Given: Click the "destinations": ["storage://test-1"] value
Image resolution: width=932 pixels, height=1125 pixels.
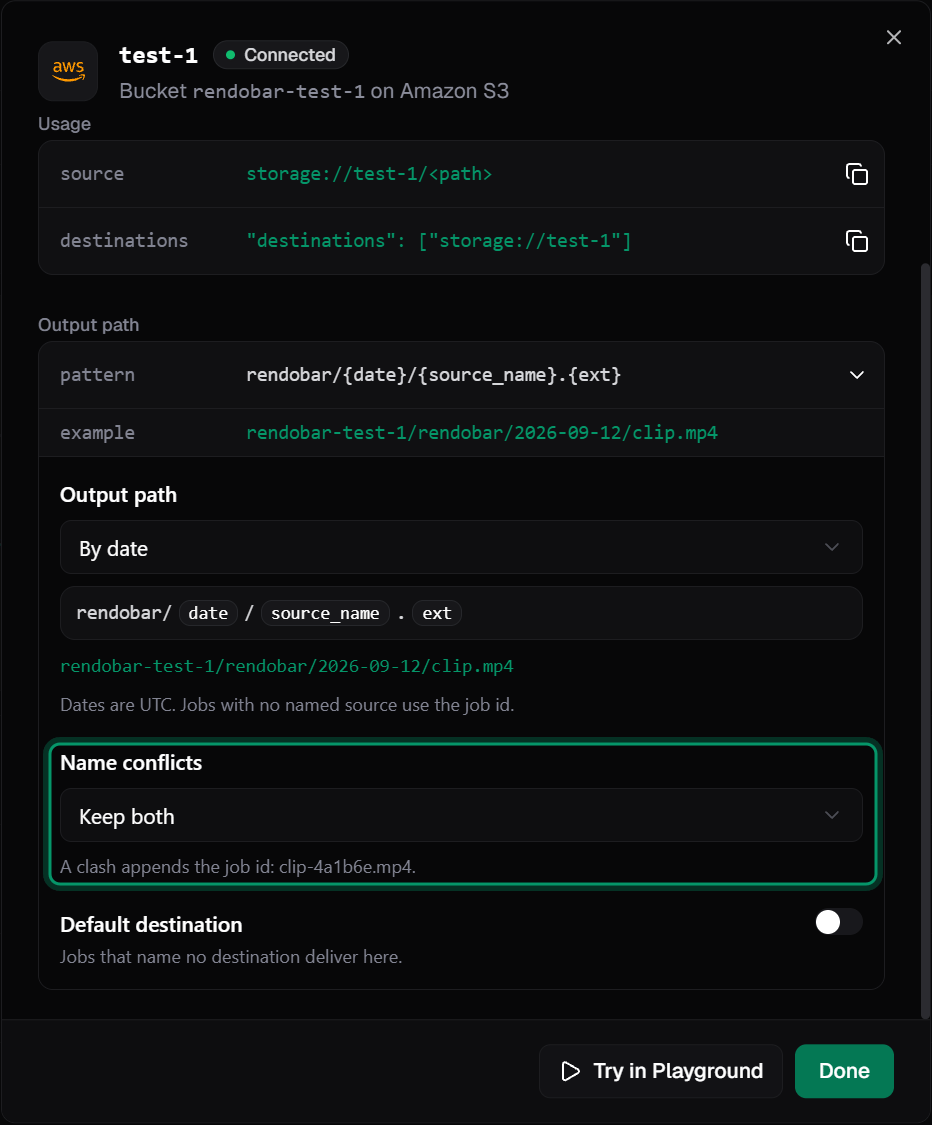Looking at the screenshot, I should (x=438, y=241).
